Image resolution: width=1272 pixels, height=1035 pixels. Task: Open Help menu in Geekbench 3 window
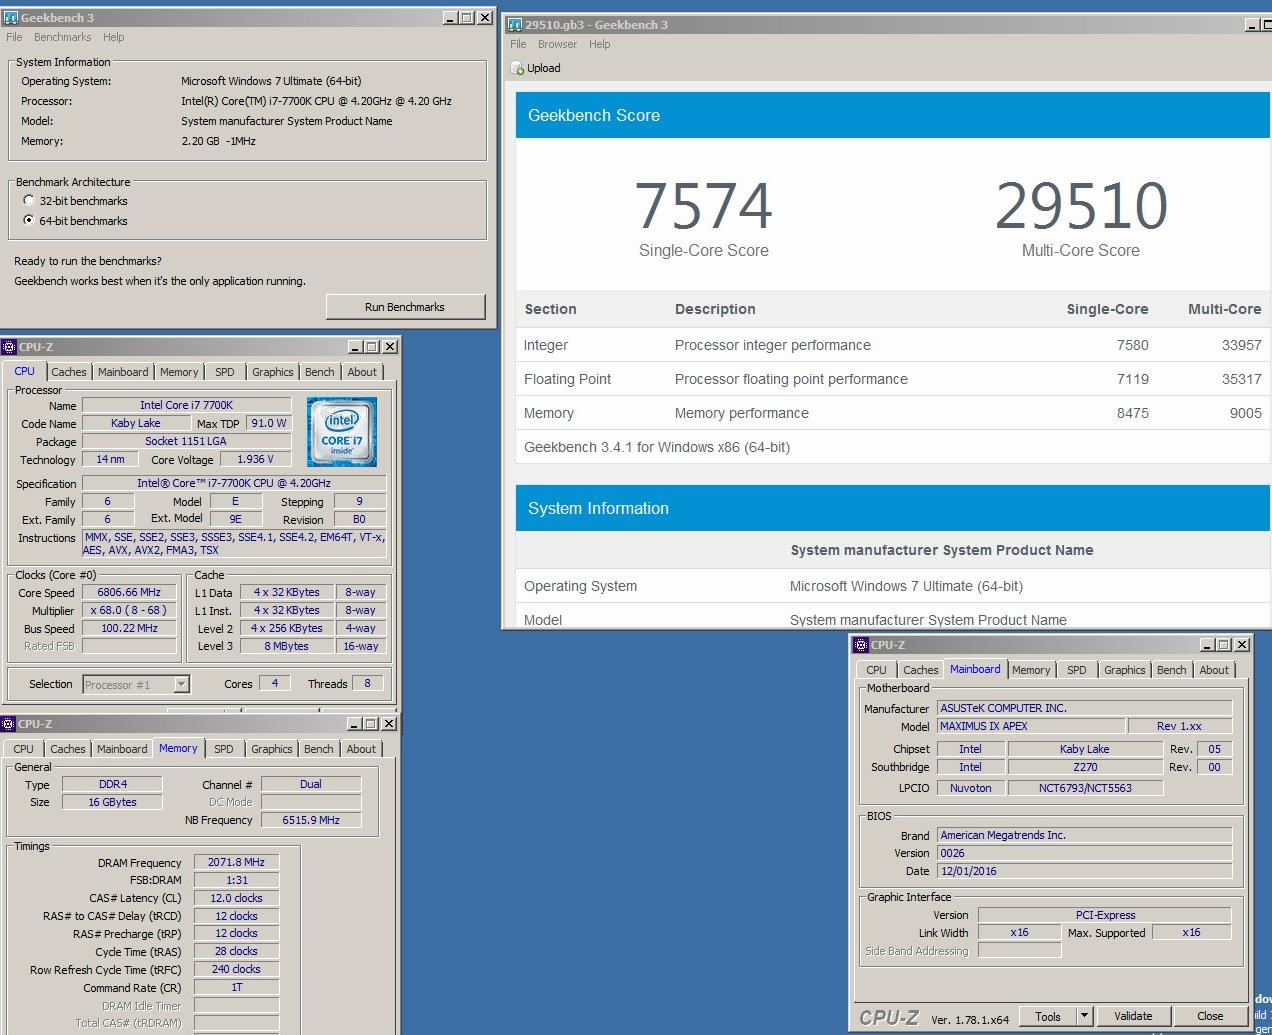click(114, 37)
